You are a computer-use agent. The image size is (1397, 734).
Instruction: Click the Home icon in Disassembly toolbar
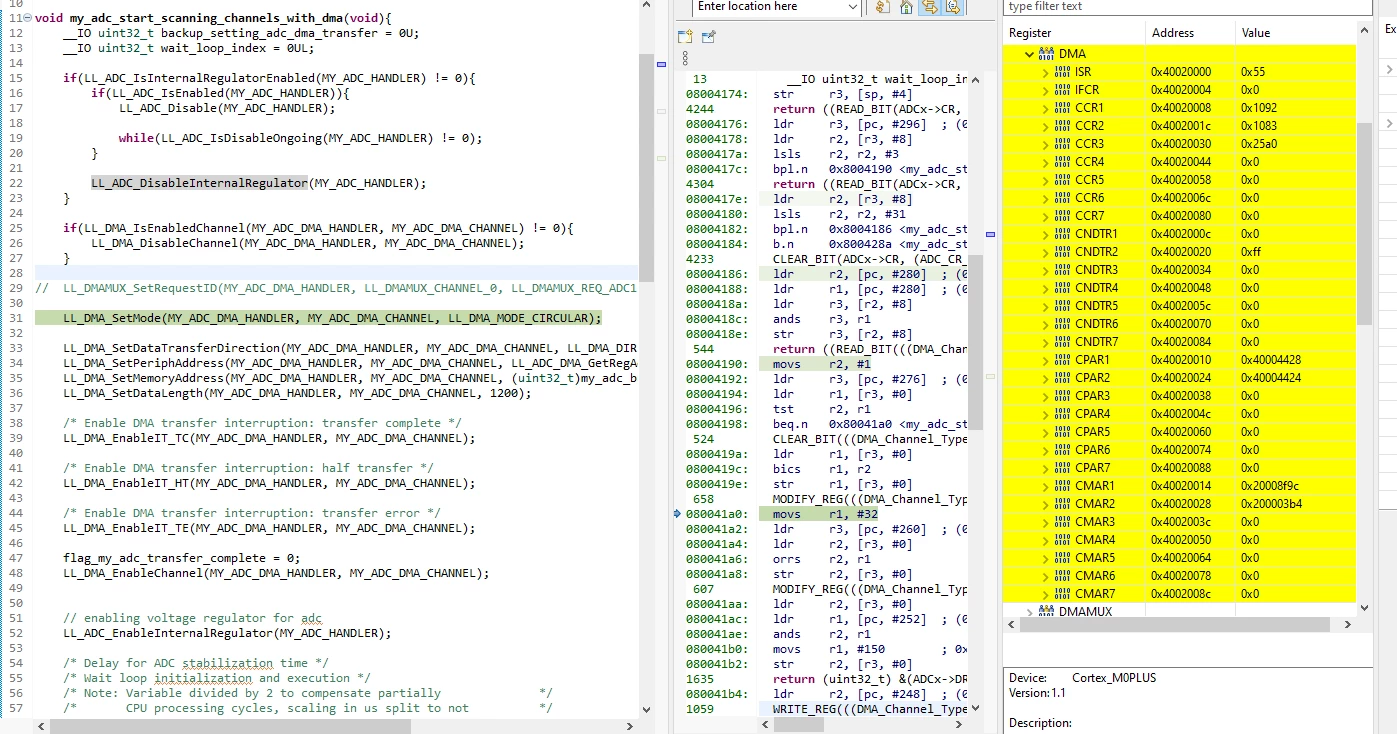[906, 7]
